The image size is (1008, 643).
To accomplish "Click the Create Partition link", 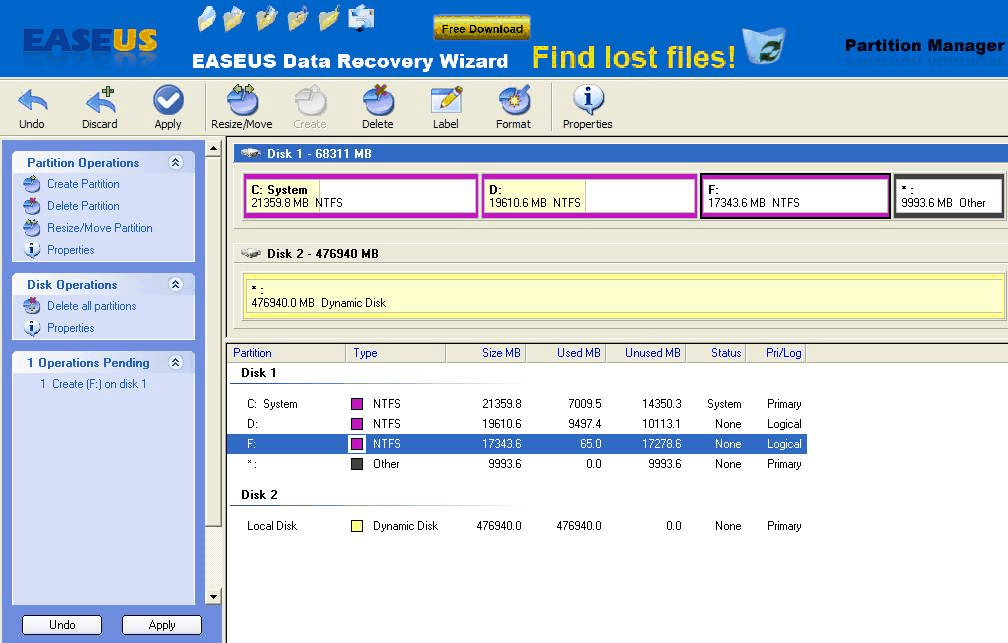I will tap(83, 184).
